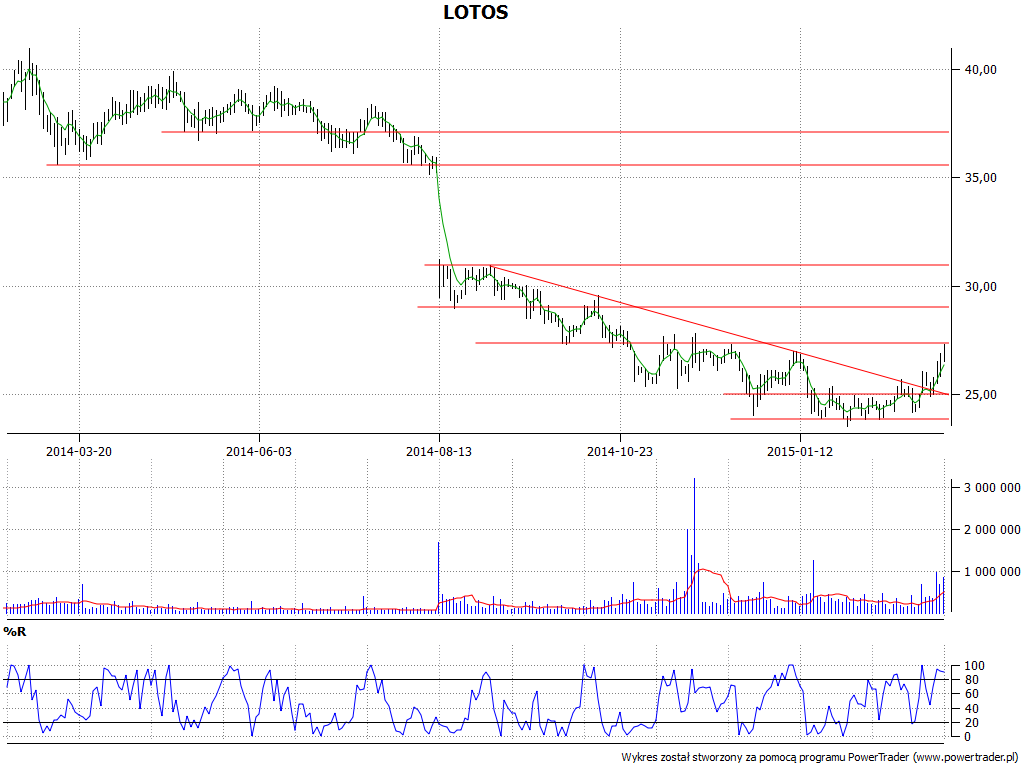The image size is (1024, 768).
Task: Select the 40 level on %R axis
Action: coord(971,709)
